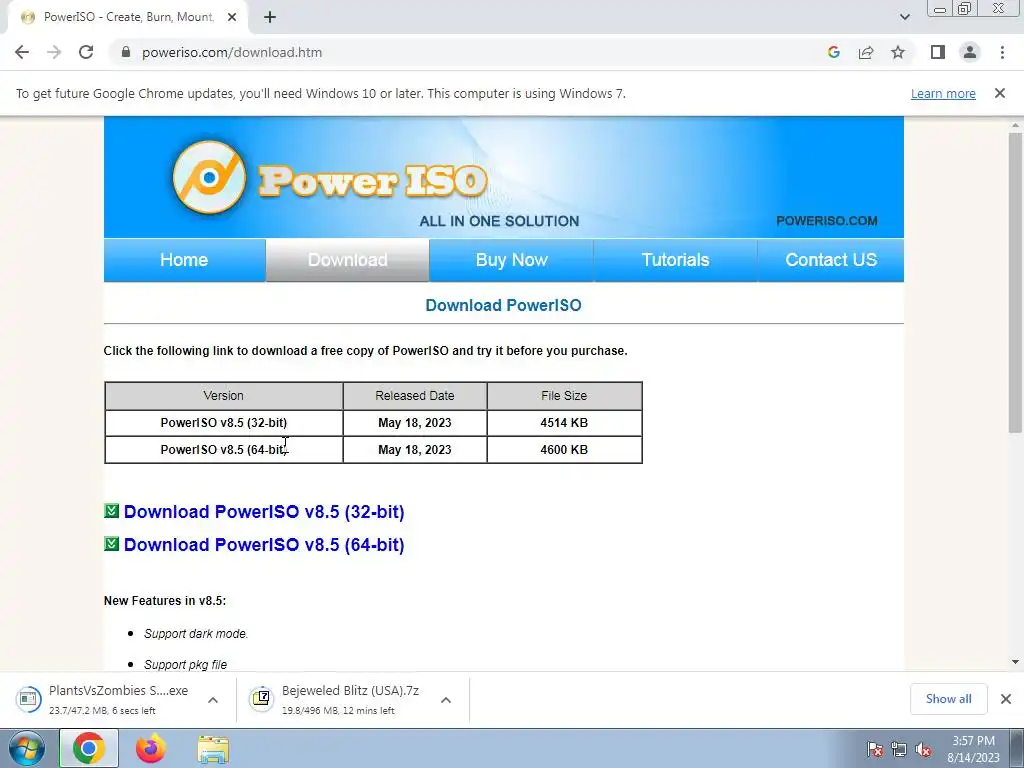Click green arrow icon beside 32-bit download
The width and height of the screenshot is (1024, 768).
tap(112, 511)
